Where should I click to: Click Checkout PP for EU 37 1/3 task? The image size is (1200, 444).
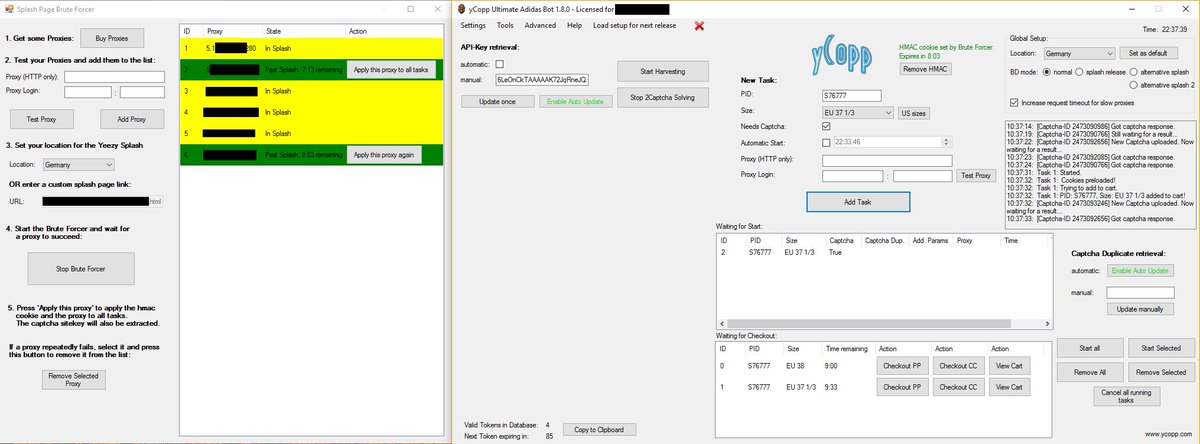pos(902,385)
